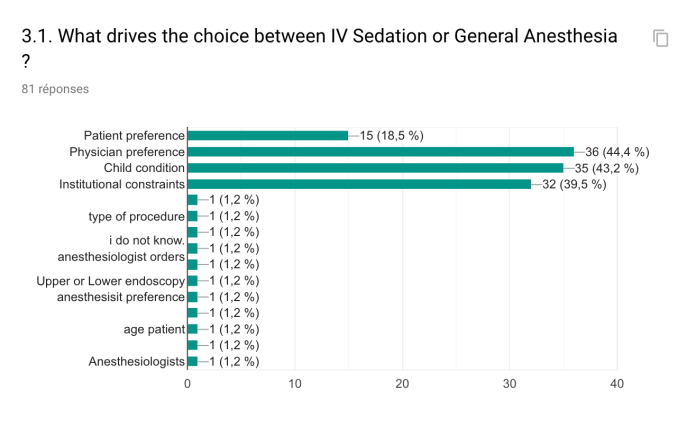
Task: Click the "81 réponses" text
Action: pos(55,89)
